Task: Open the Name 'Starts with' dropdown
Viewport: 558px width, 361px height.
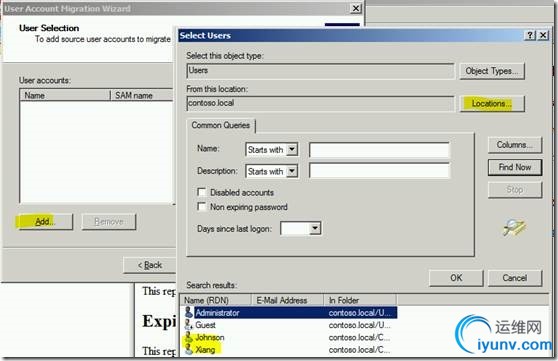Action: [292, 149]
